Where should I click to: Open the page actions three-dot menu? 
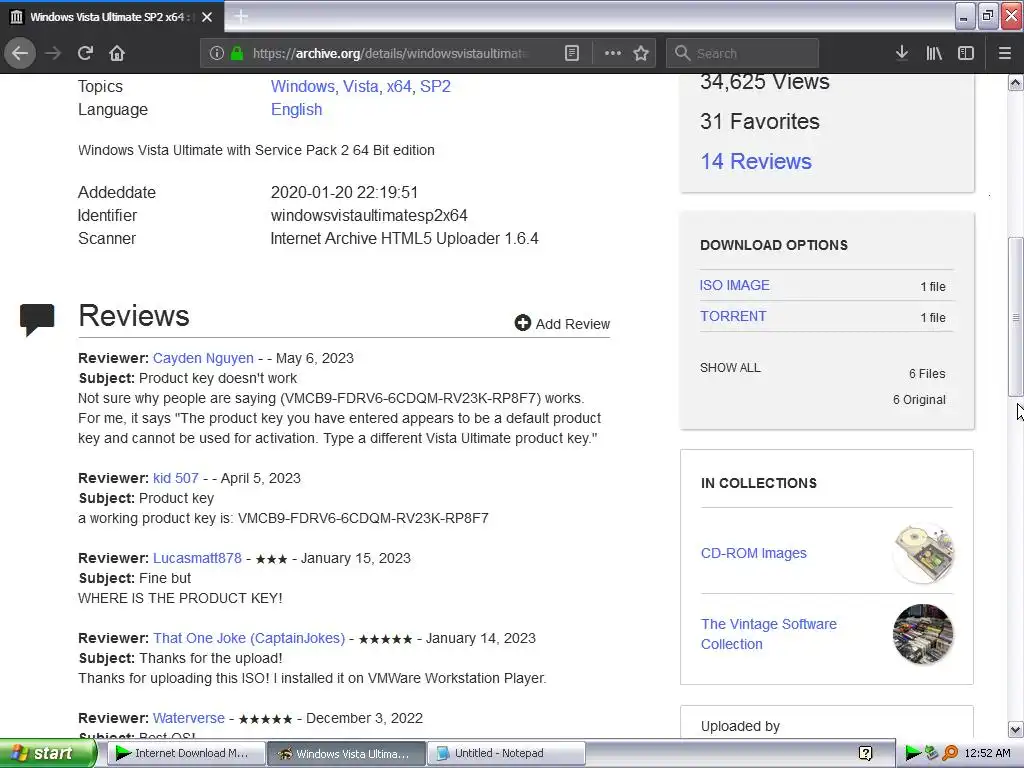pyautogui.click(x=613, y=53)
